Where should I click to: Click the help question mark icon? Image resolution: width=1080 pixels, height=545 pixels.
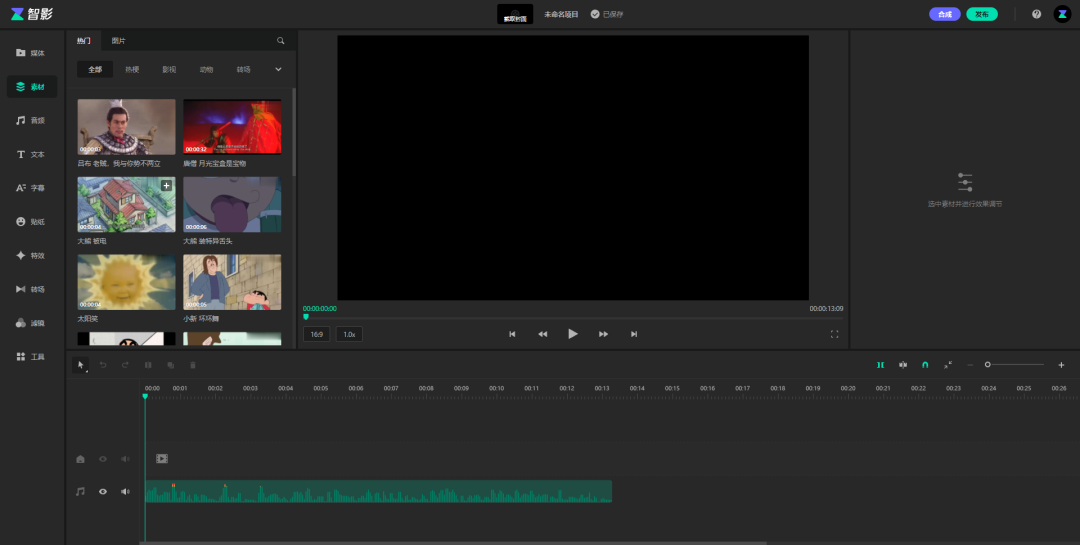click(x=1036, y=14)
